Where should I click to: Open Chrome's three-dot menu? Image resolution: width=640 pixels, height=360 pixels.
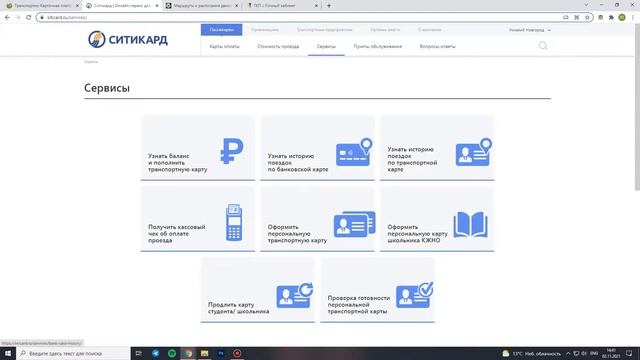click(633, 17)
